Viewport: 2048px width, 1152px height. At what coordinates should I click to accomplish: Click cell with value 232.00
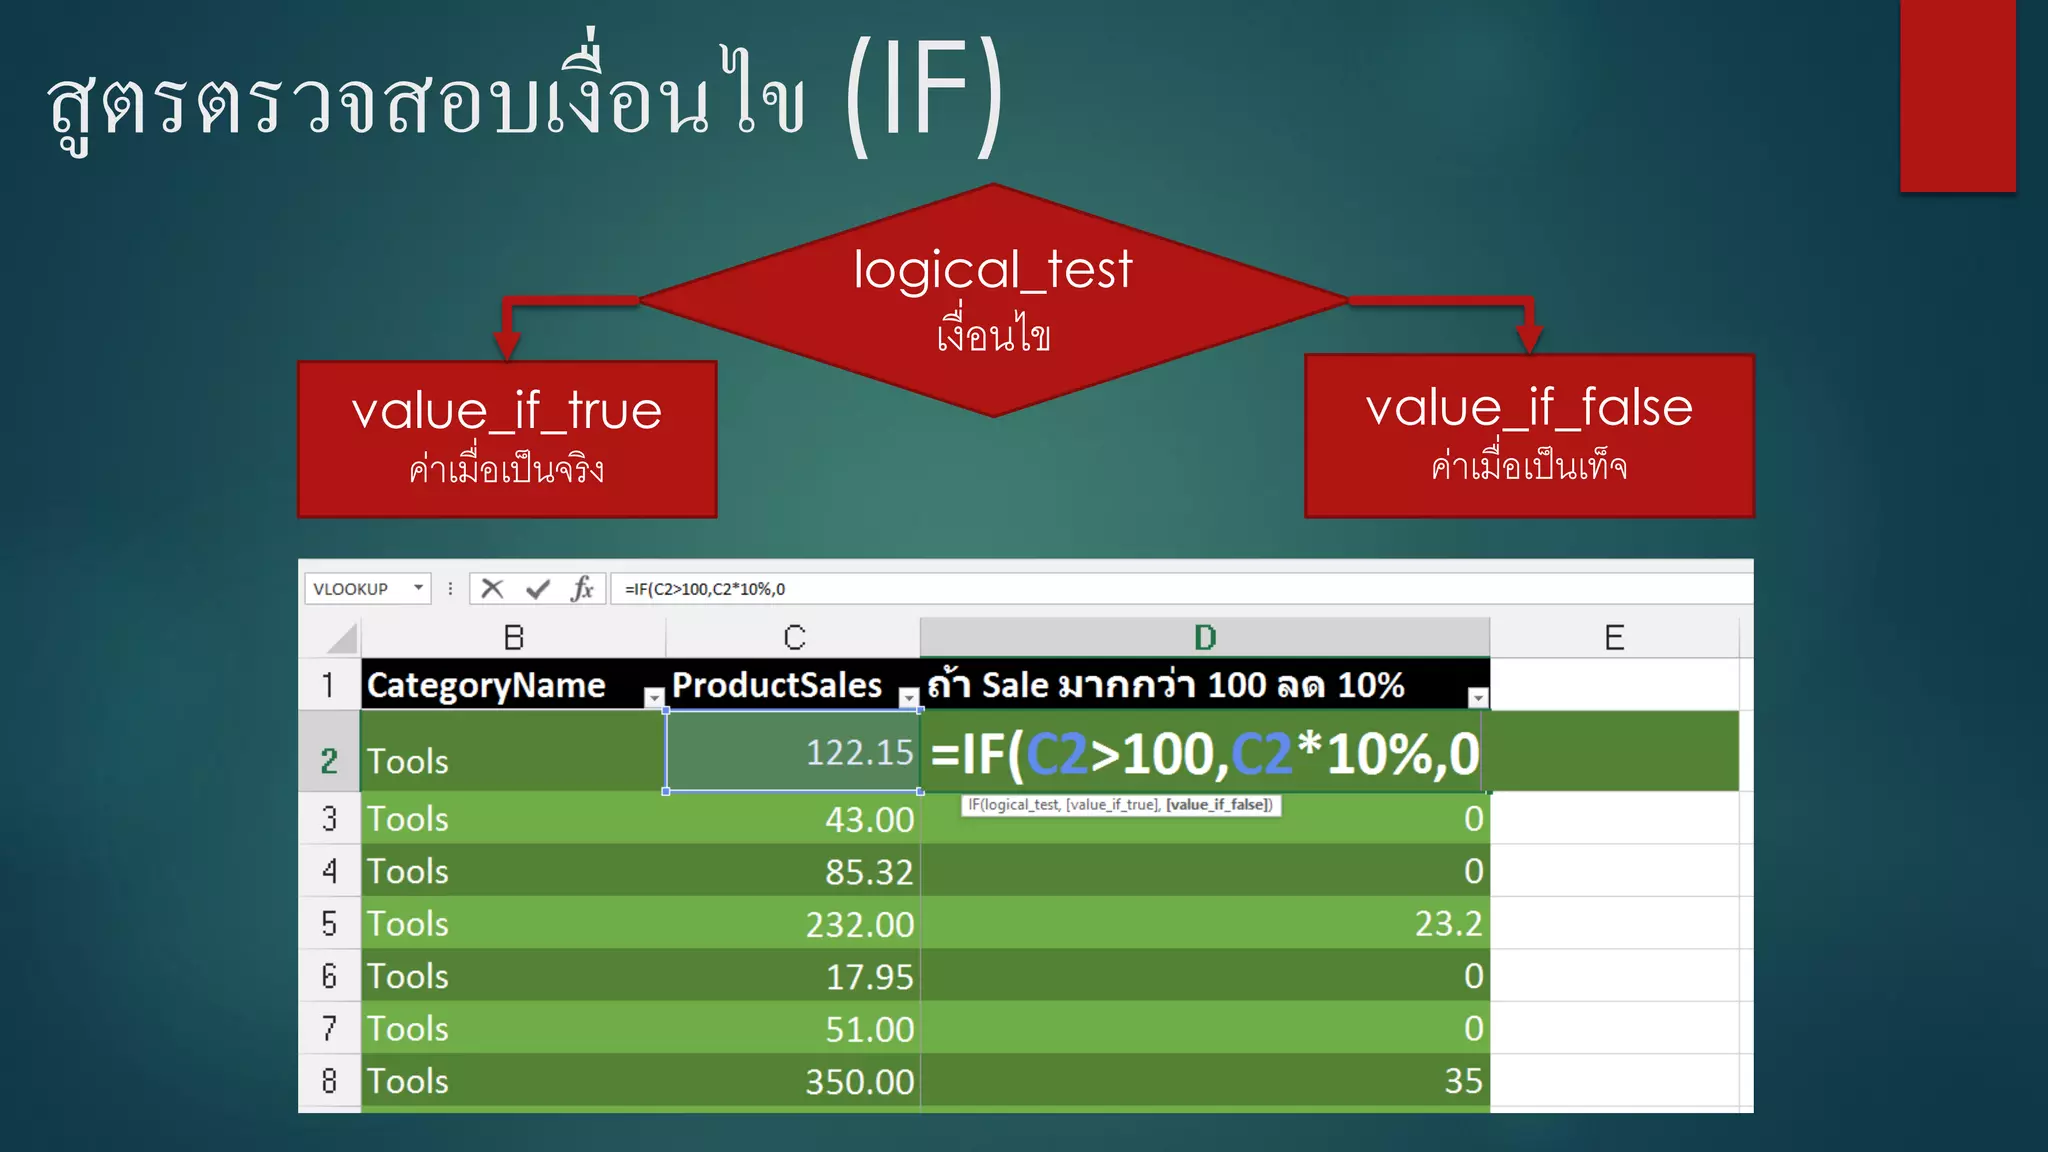793,923
